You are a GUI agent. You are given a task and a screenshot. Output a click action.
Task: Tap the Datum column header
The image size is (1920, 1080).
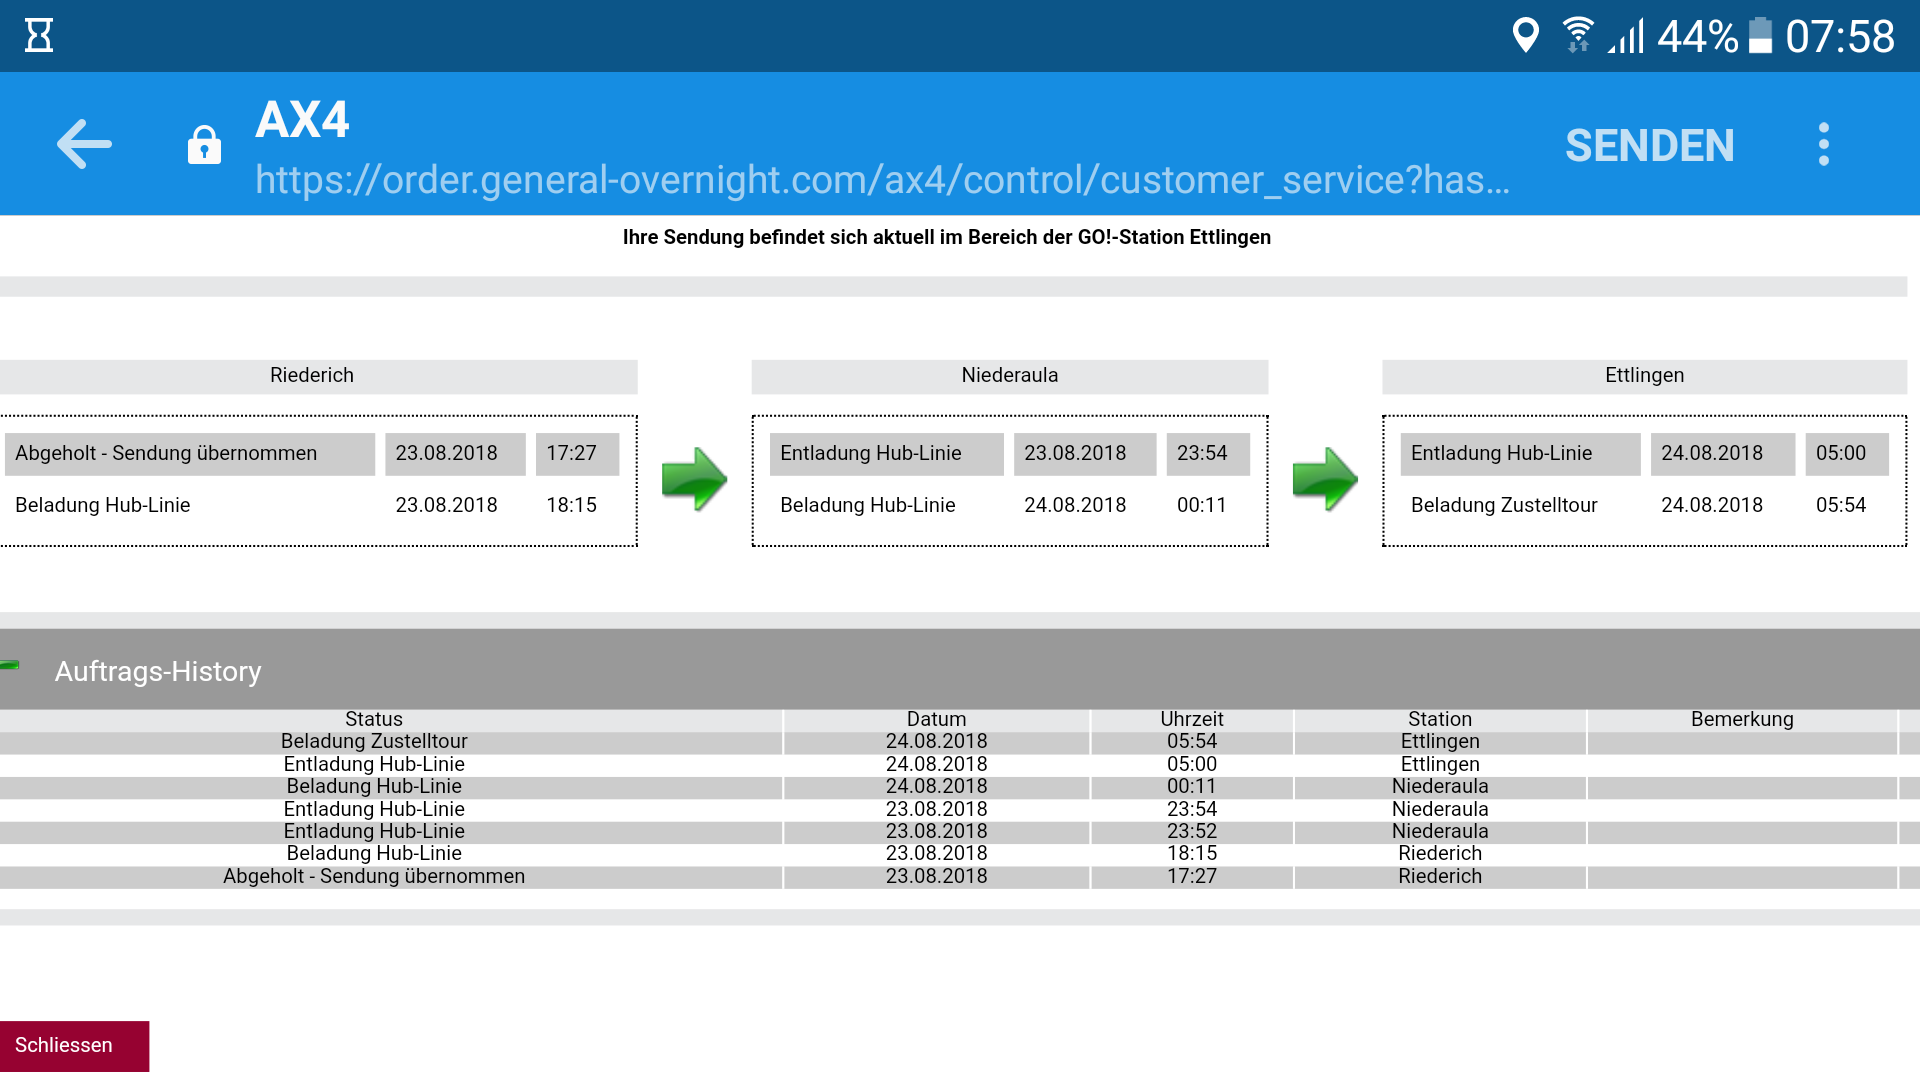coord(936,720)
